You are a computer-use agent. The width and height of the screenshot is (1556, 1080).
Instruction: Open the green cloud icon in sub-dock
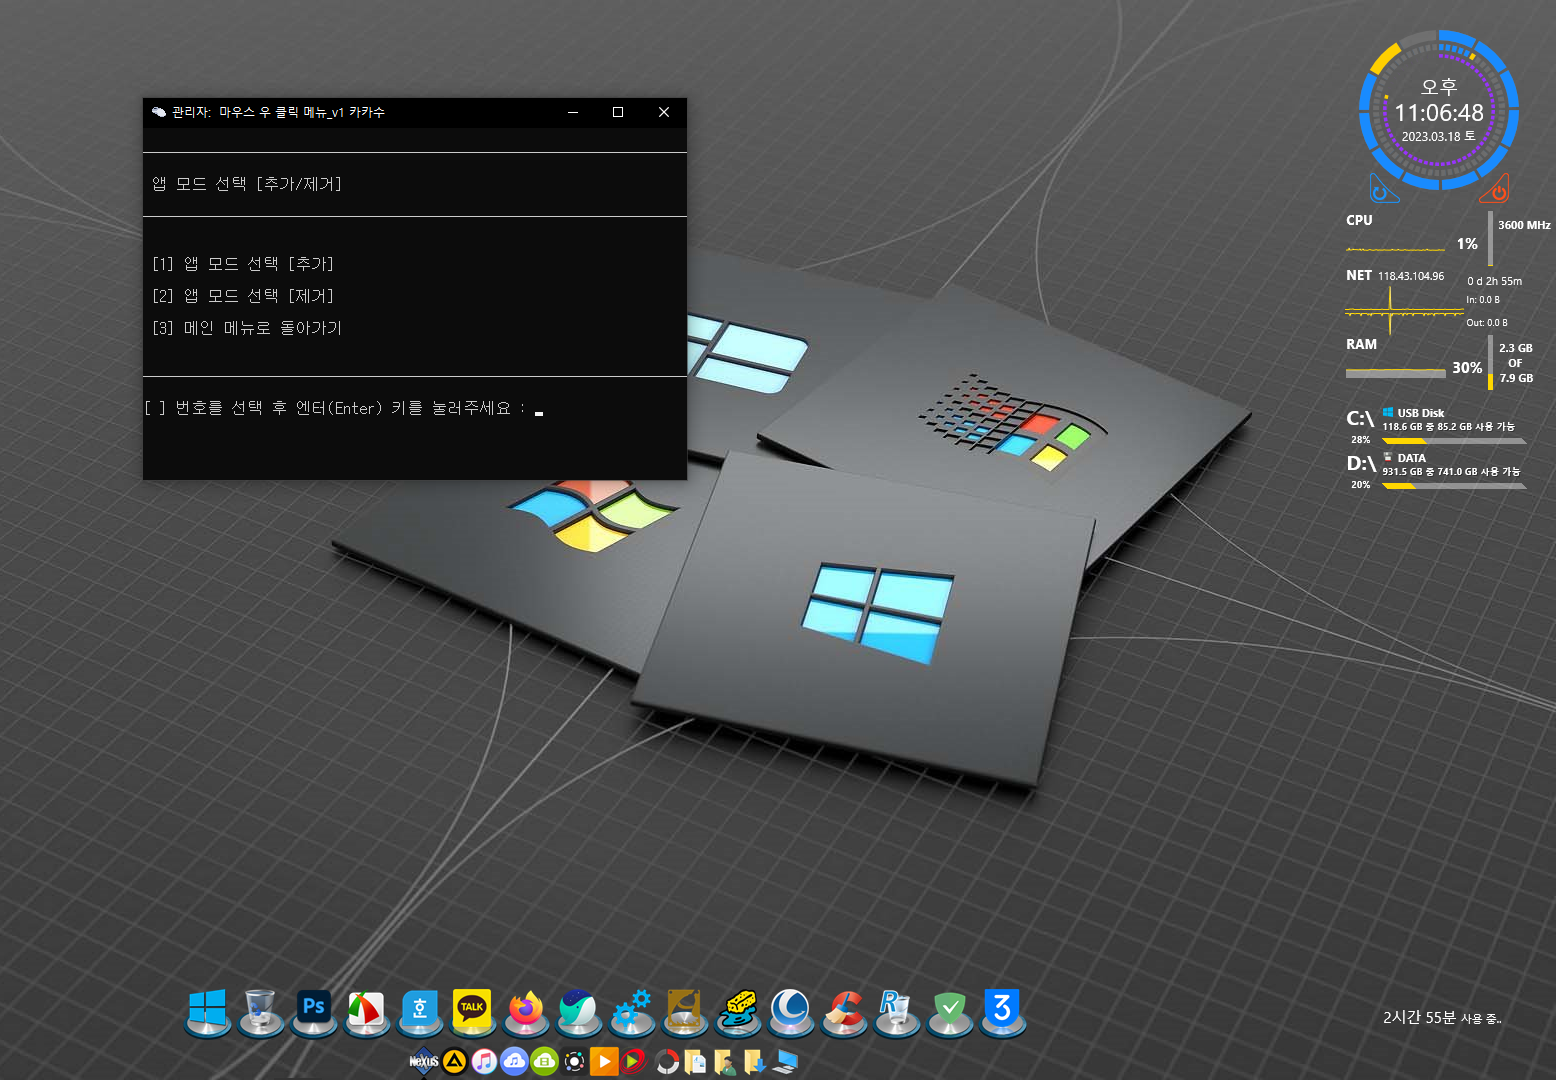coord(544,1061)
